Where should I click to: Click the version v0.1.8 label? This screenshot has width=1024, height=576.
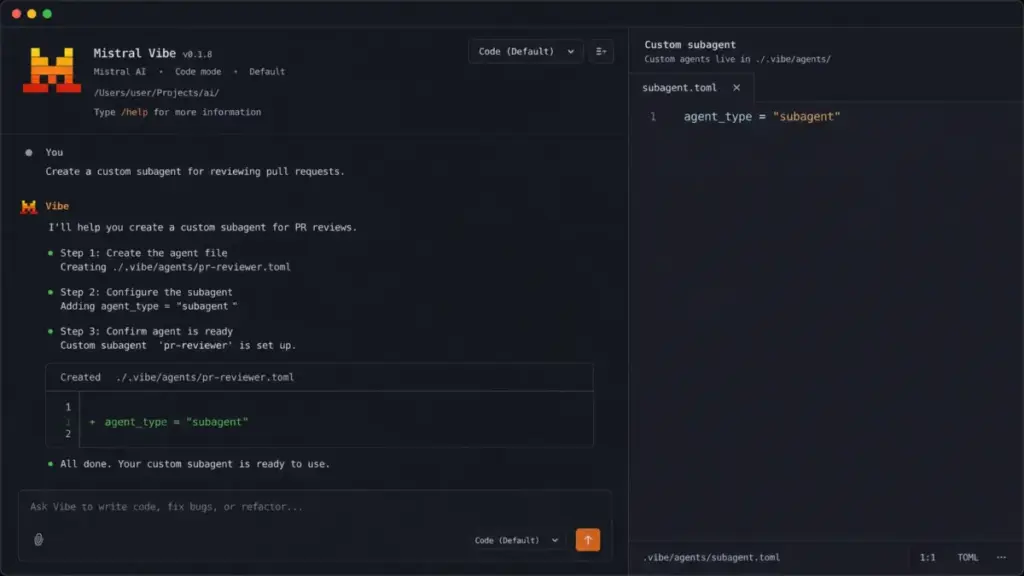click(x=197, y=54)
